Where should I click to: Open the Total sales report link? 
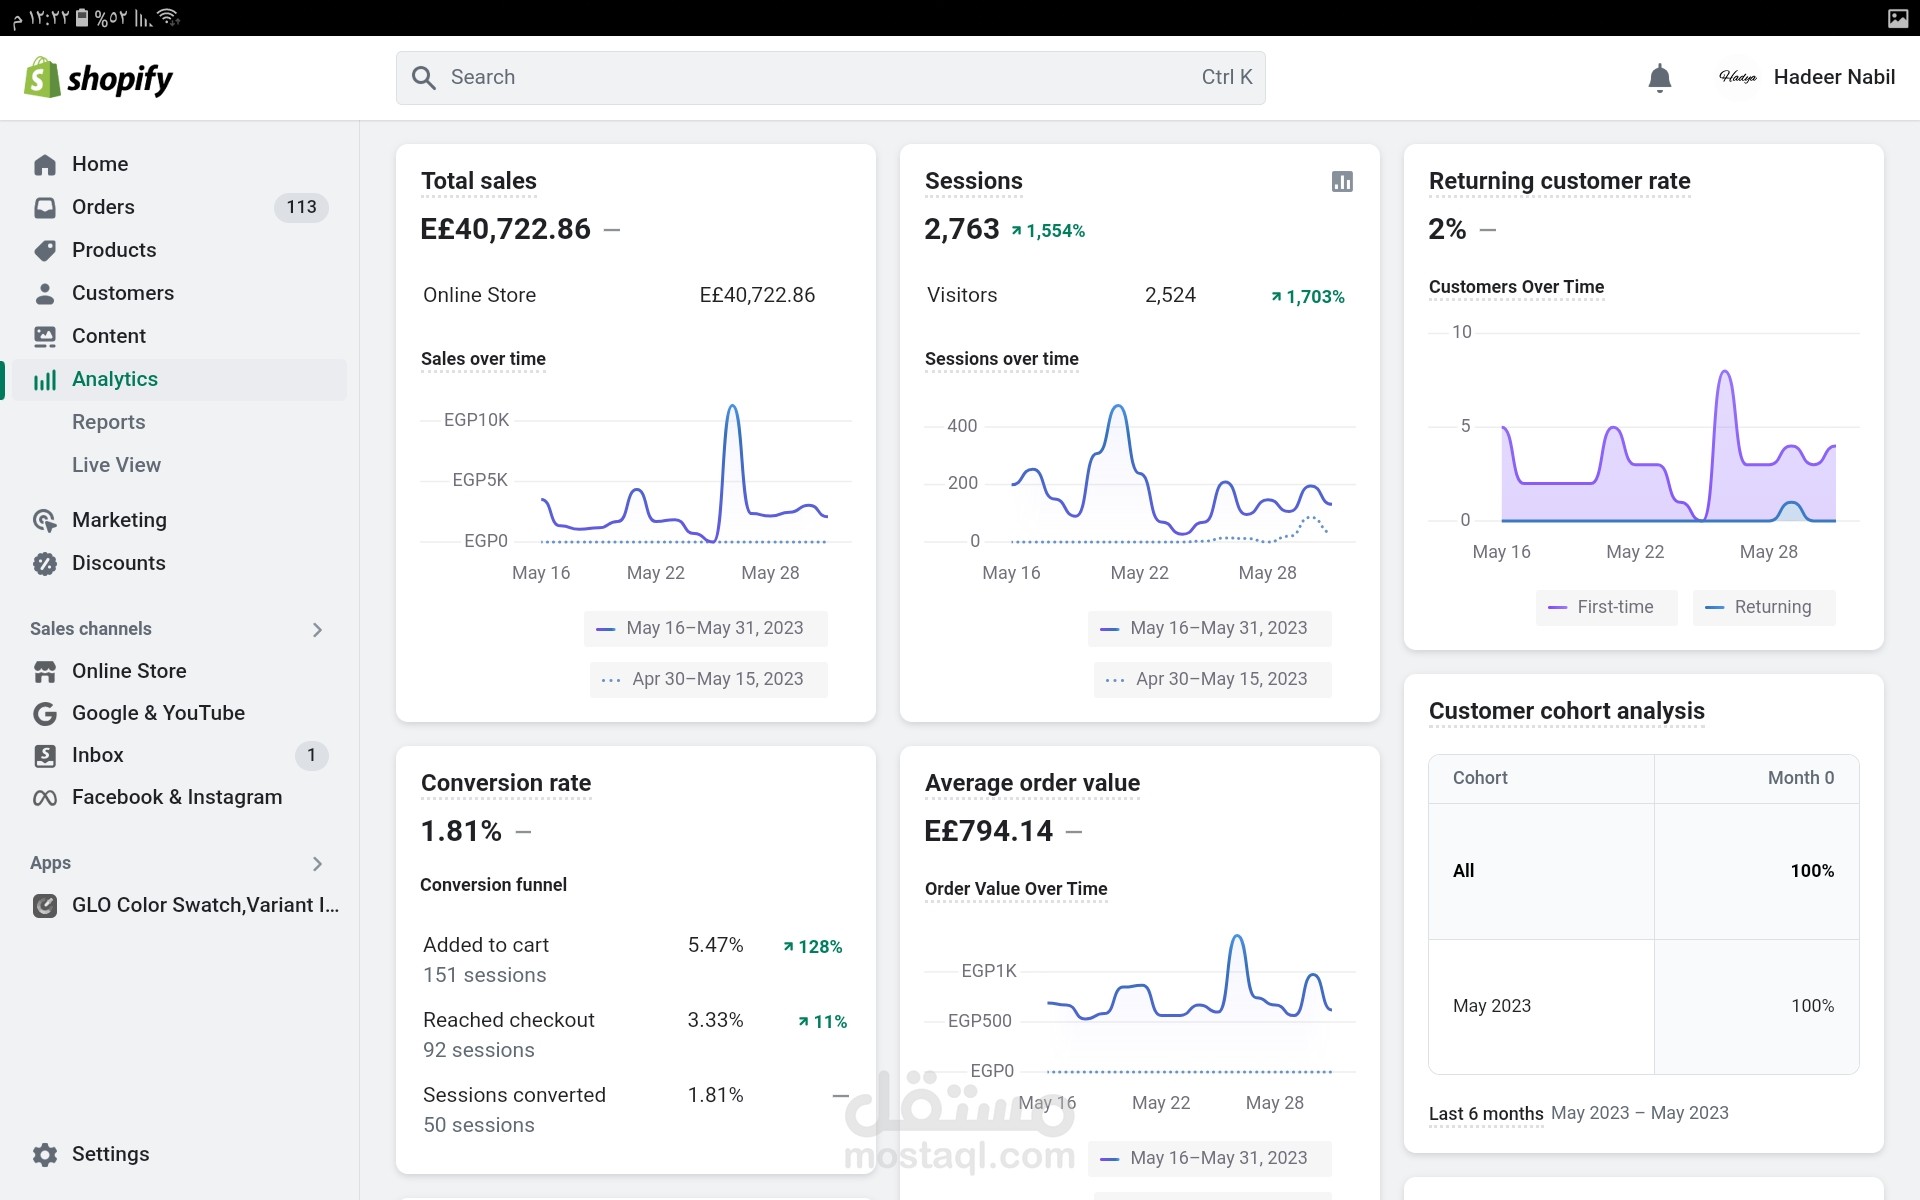[x=478, y=181]
